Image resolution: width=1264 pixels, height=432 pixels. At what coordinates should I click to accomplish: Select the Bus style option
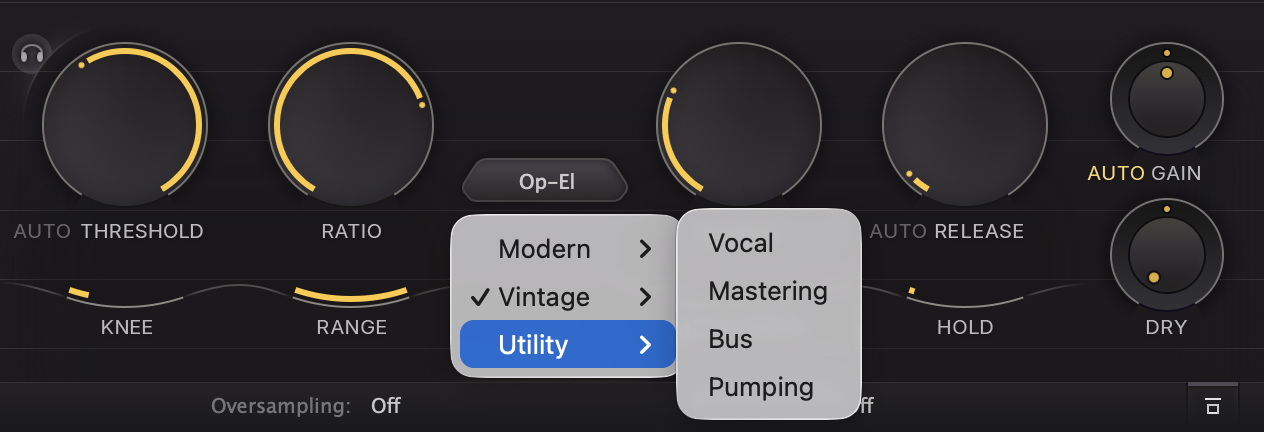pos(731,339)
